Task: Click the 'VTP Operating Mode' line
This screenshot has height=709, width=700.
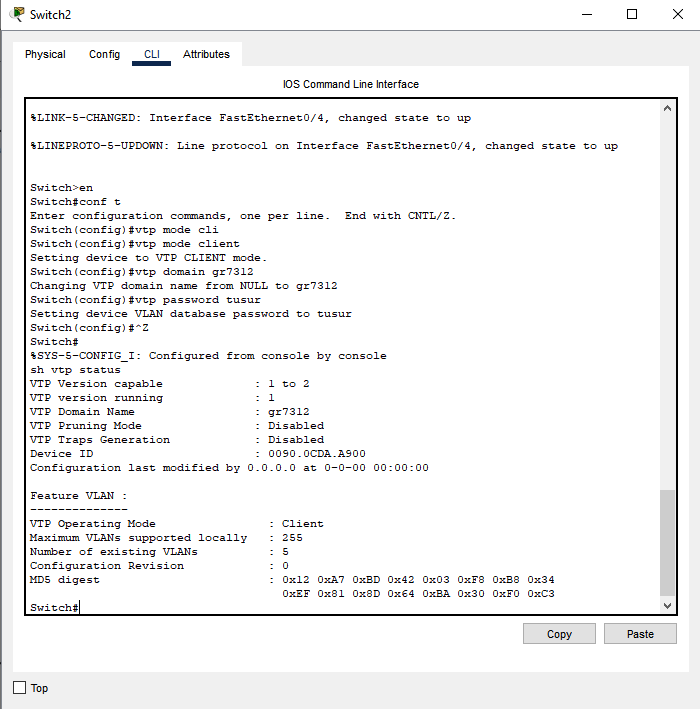Action: point(177,524)
